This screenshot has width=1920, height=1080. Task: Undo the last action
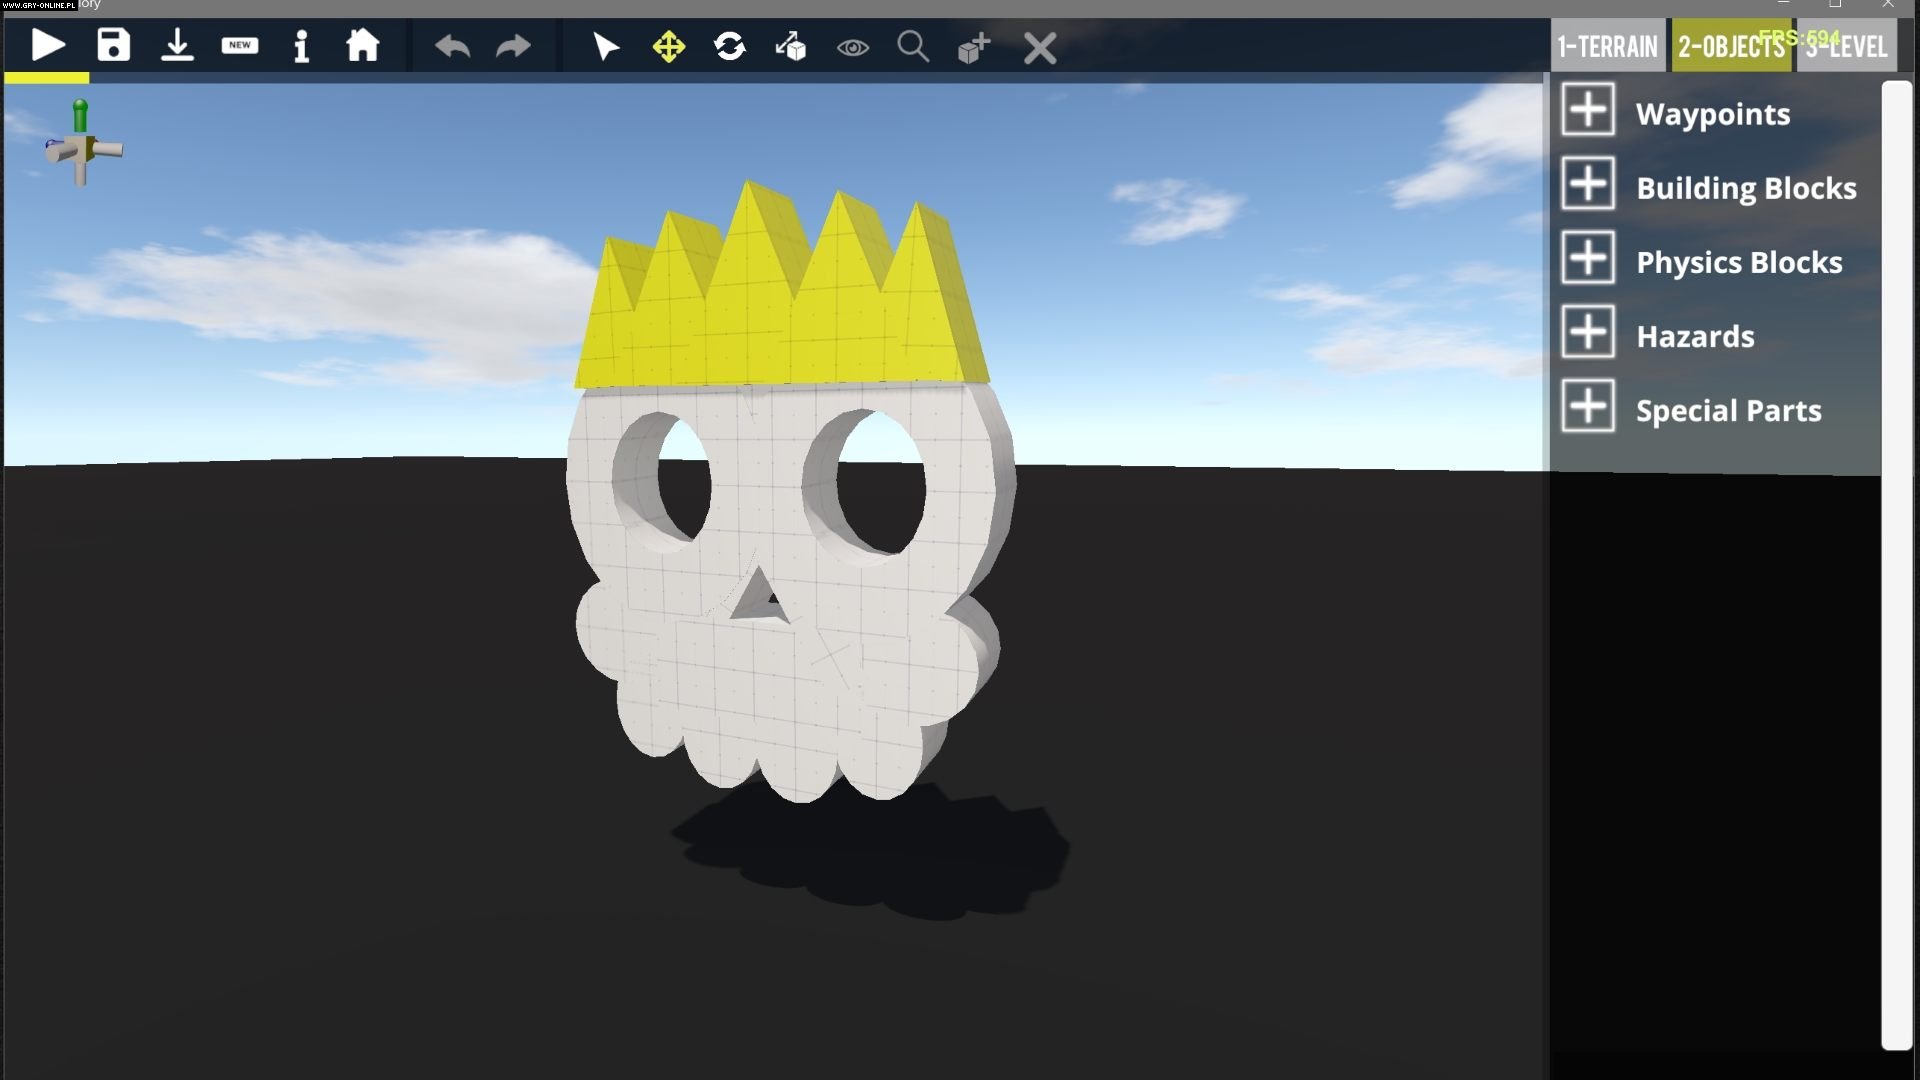452,46
